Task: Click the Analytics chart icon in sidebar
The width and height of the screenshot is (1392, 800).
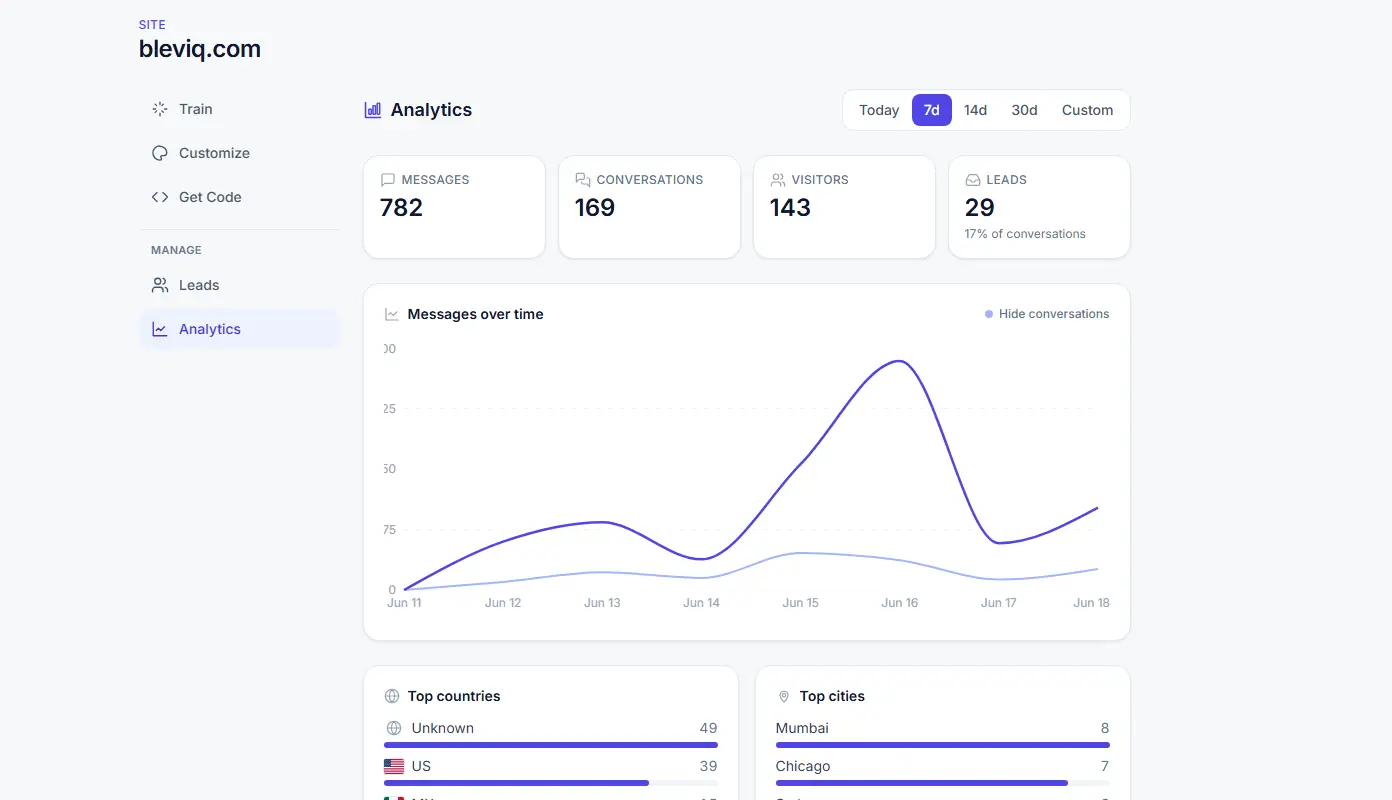Action: point(160,329)
